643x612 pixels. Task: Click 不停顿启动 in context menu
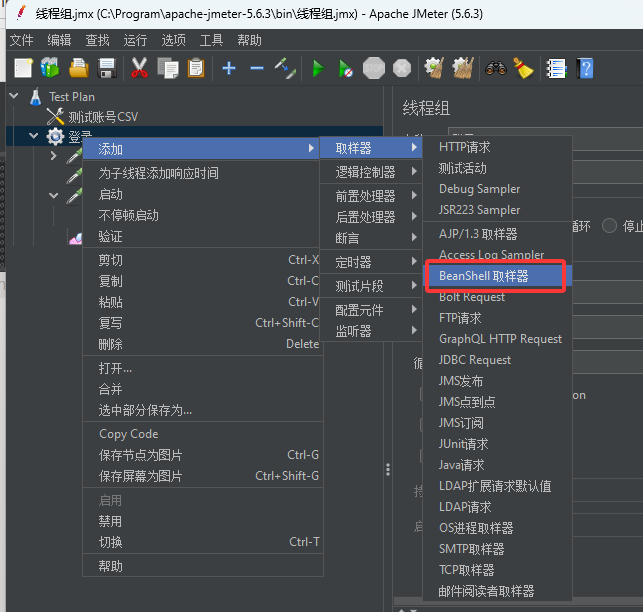(203, 215)
